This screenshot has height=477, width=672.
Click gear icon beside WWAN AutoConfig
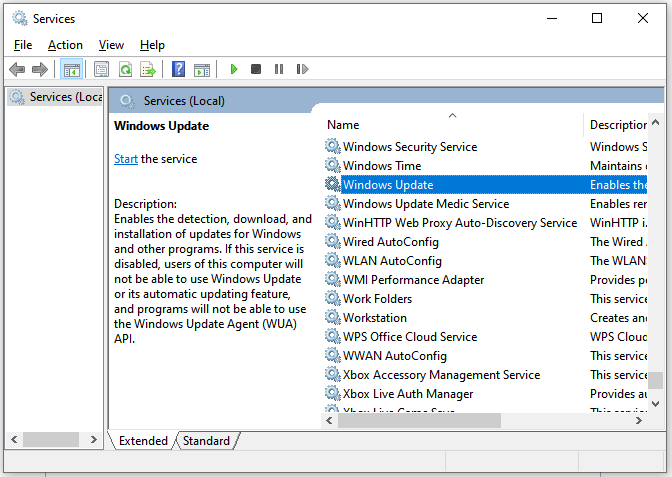[332, 355]
